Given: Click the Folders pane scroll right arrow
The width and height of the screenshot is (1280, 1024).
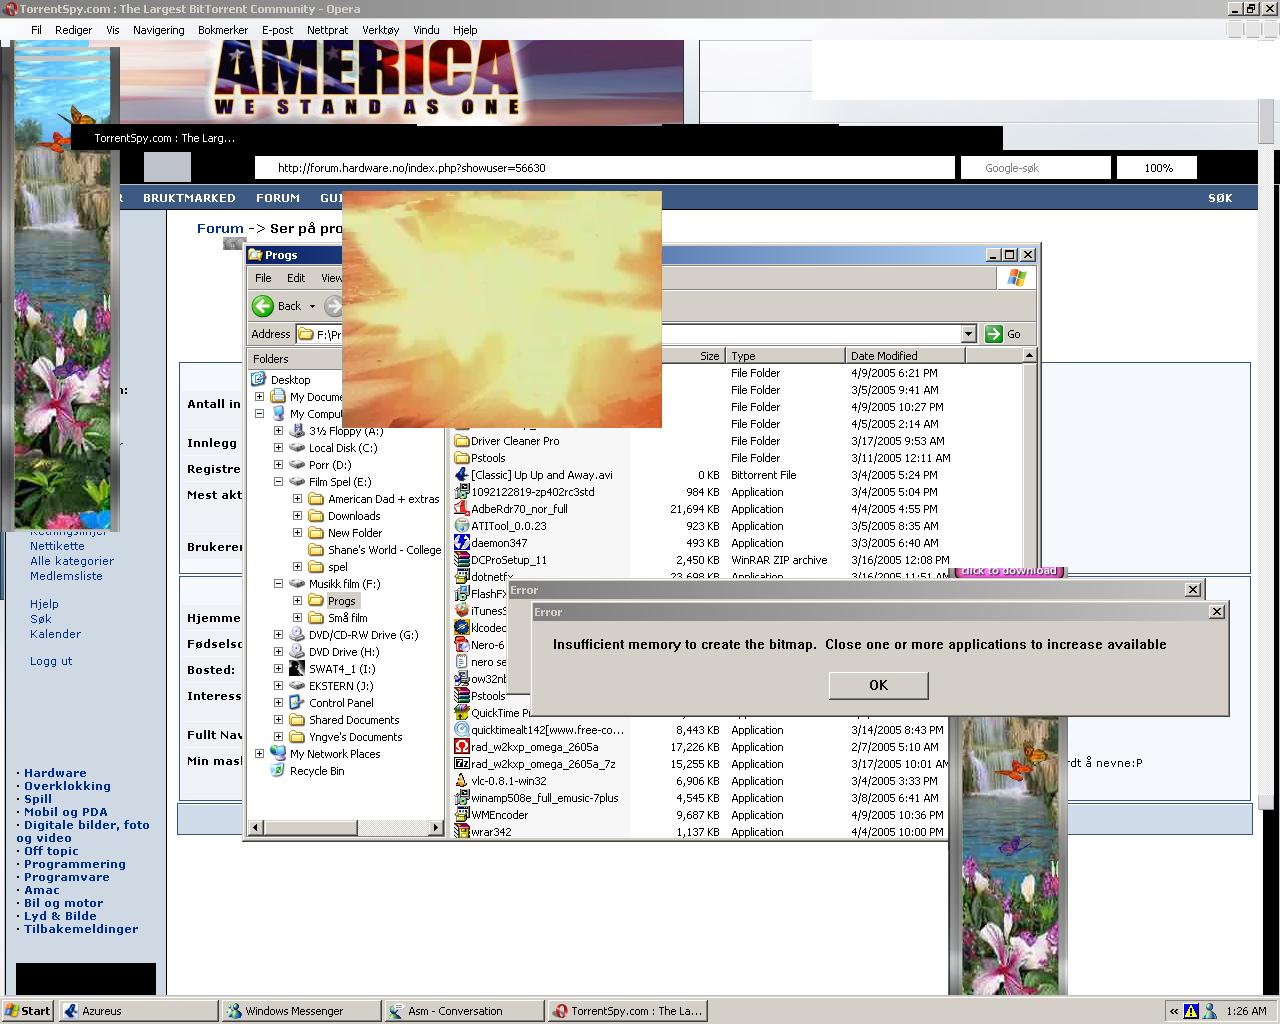Looking at the screenshot, I should pyautogui.click(x=436, y=827).
